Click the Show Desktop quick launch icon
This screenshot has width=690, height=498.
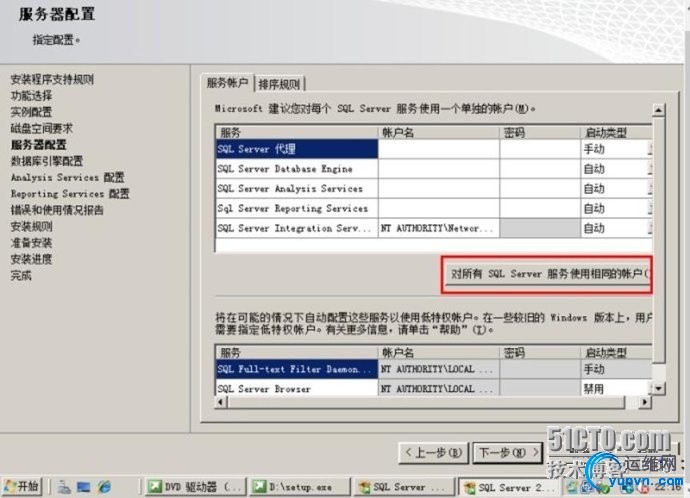pos(84,487)
